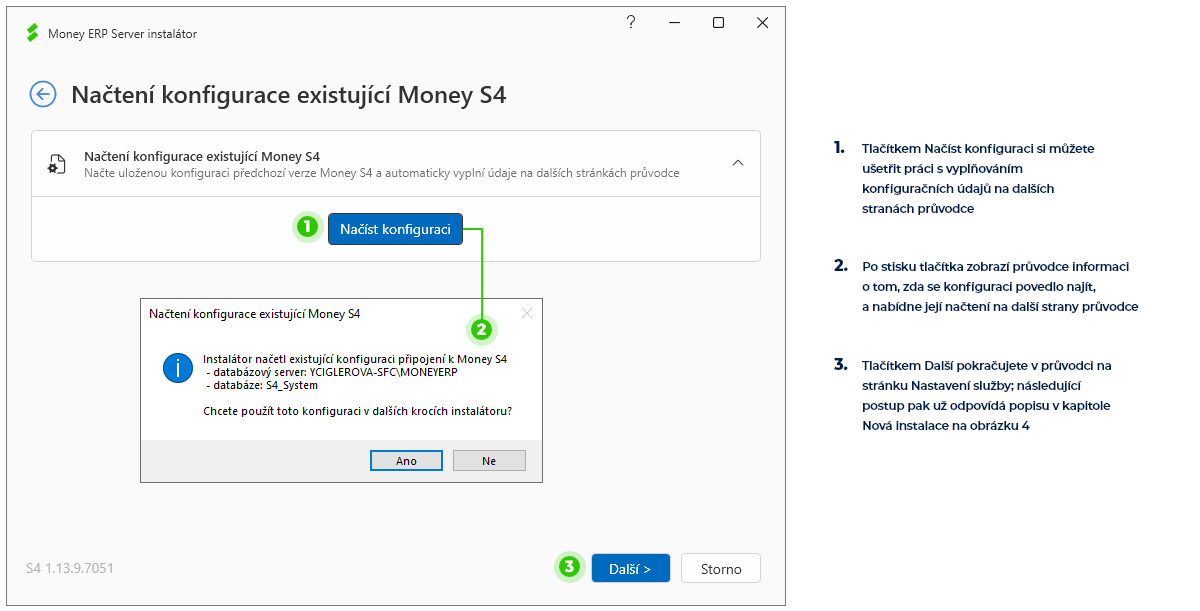Decline with the Ne button
Screen dimensions: 1200x611
tap(489, 460)
